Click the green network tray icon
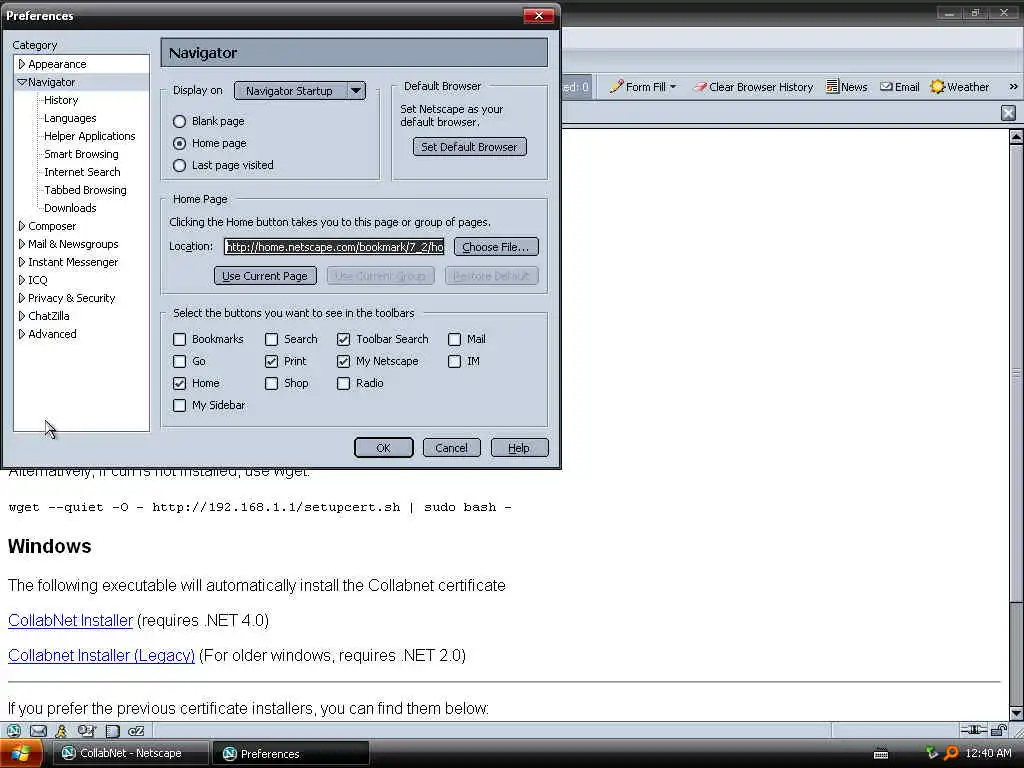Viewport: 1024px width, 768px height. coord(932,753)
